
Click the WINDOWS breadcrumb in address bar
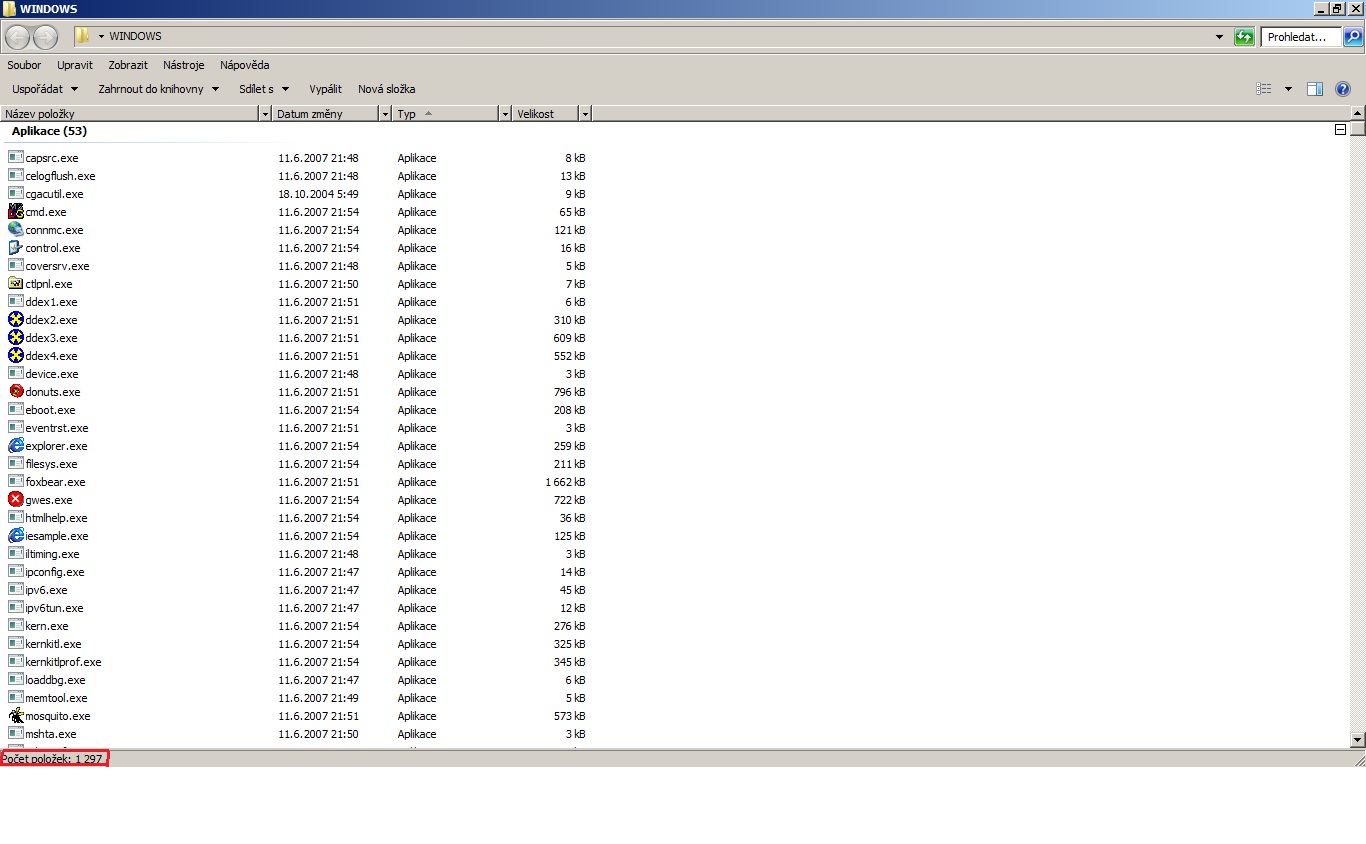(135, 37)
